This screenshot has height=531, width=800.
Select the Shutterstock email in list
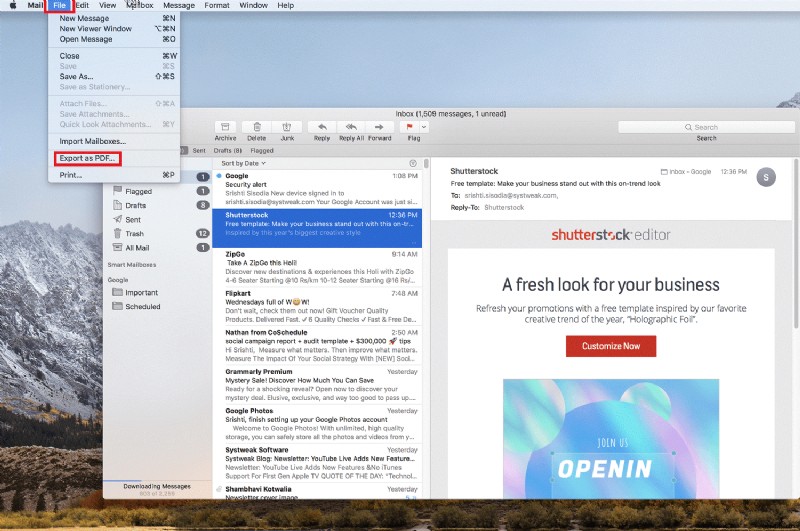click(x=317, y=228)
